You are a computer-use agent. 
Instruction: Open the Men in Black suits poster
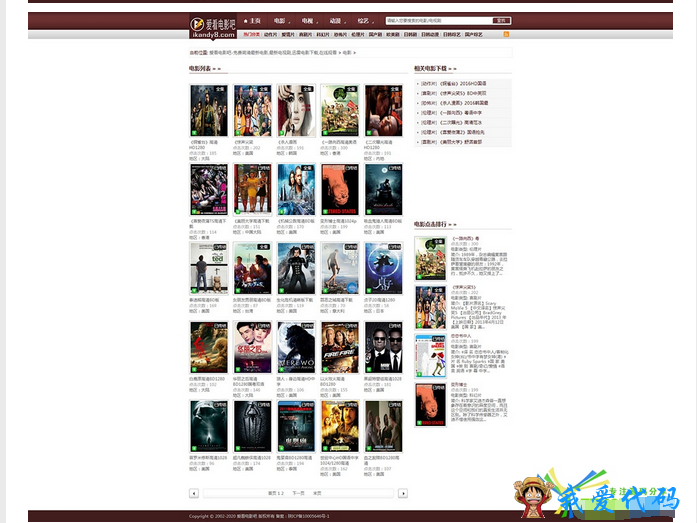coord(383,347)
